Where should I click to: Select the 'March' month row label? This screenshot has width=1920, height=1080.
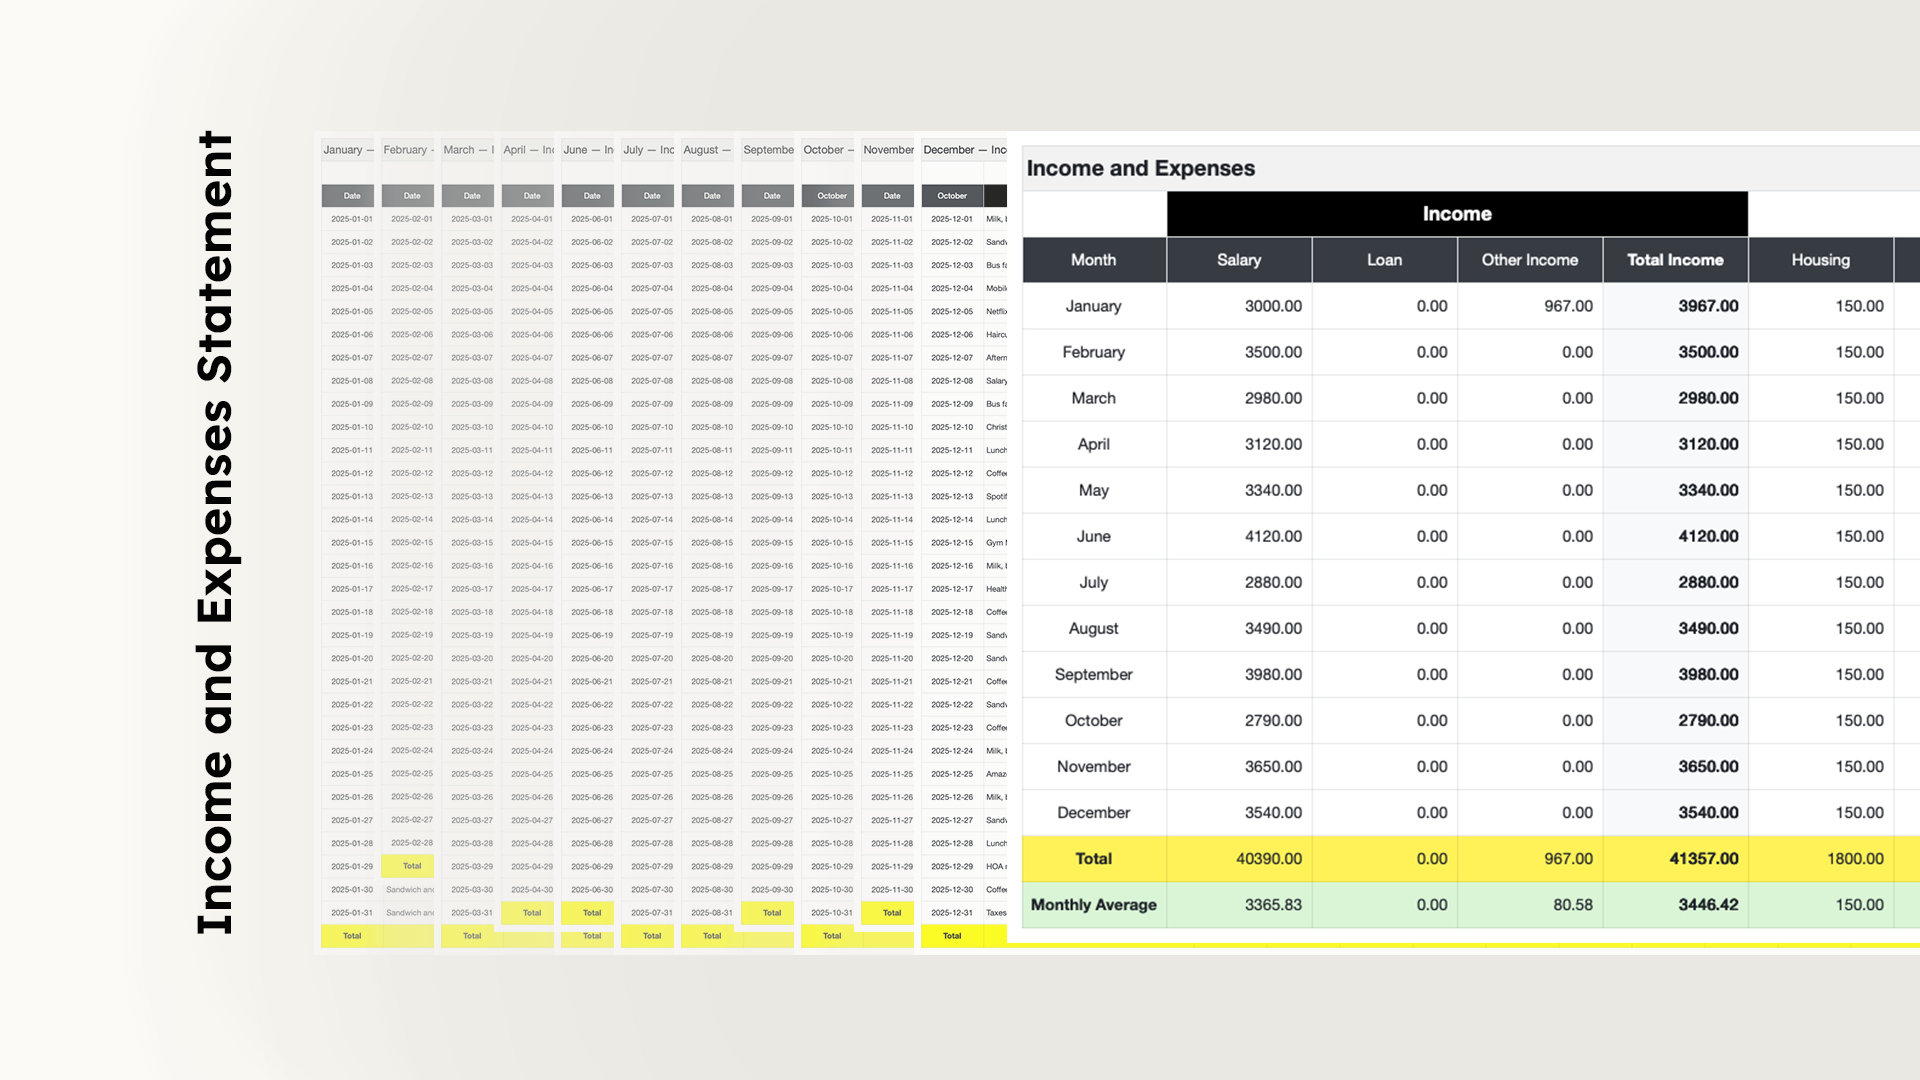pos(1094,398)
